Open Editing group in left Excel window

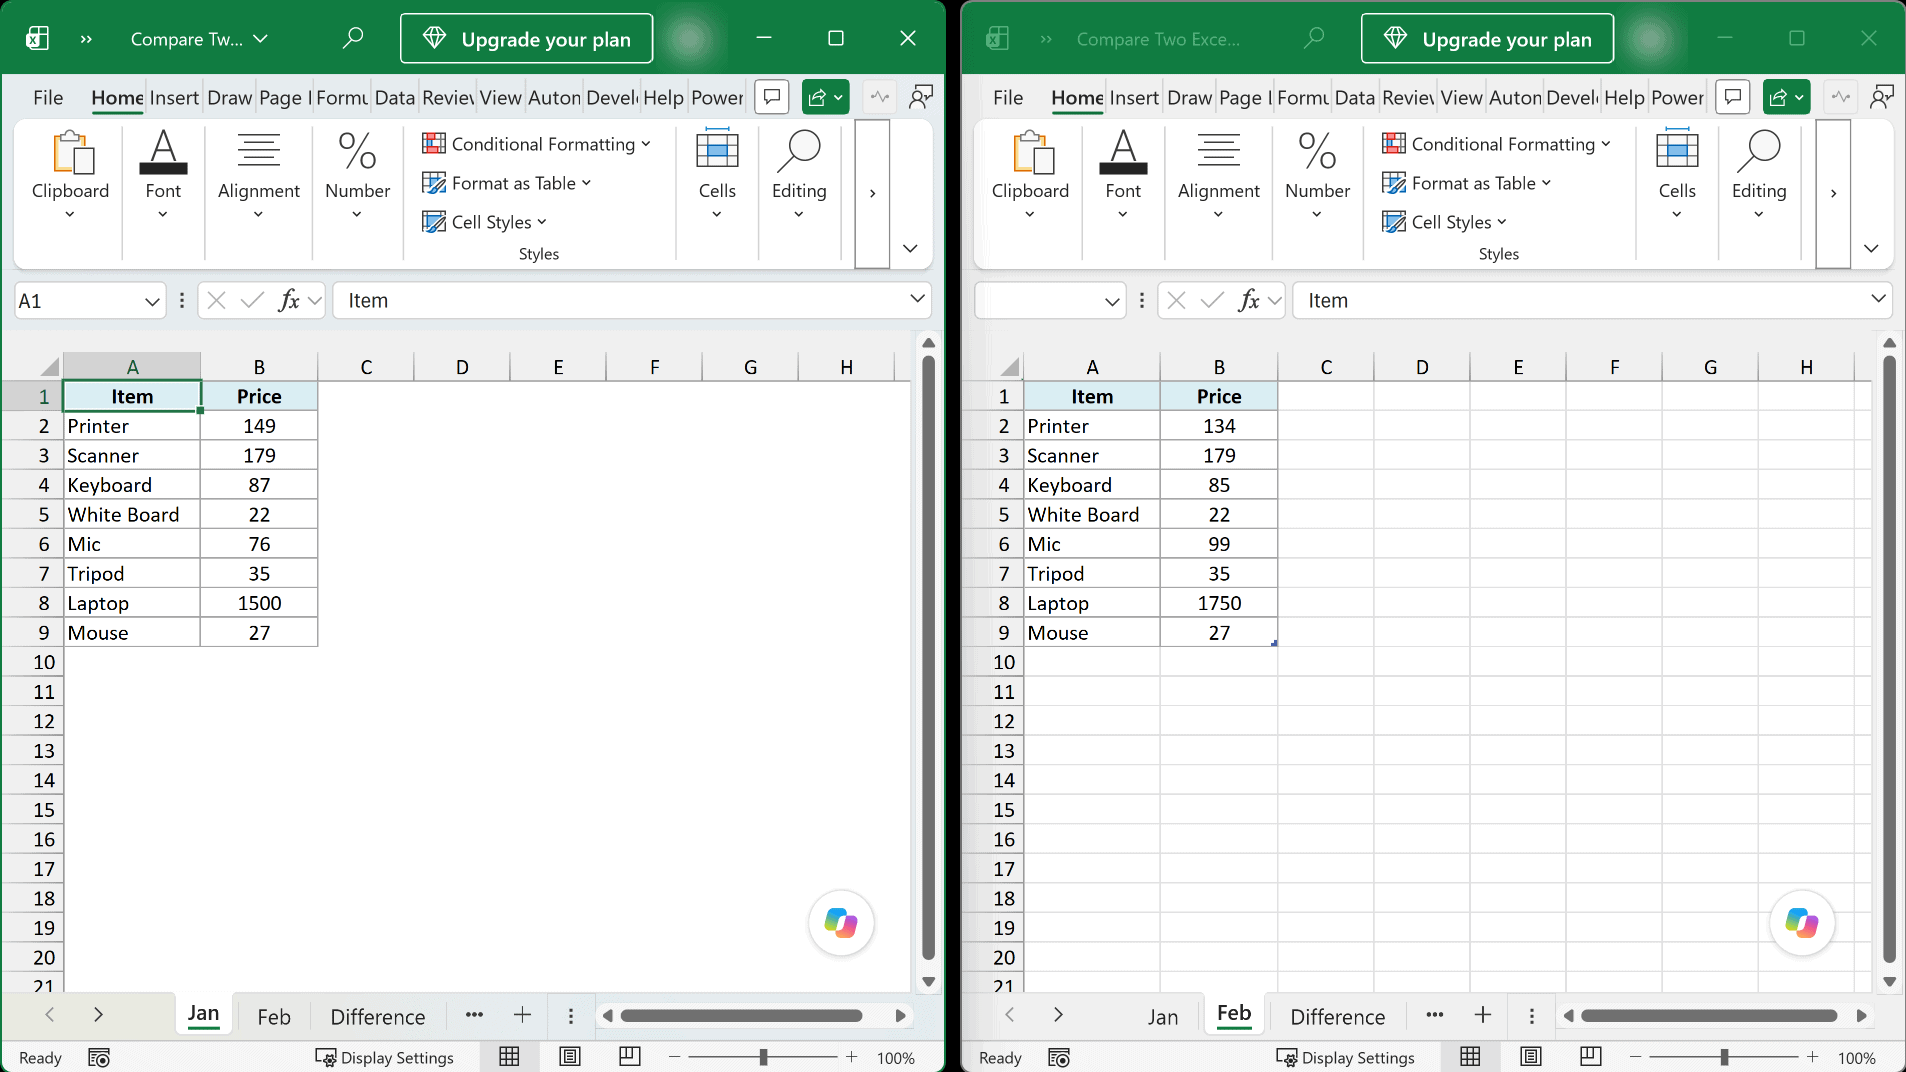point(799,176)
